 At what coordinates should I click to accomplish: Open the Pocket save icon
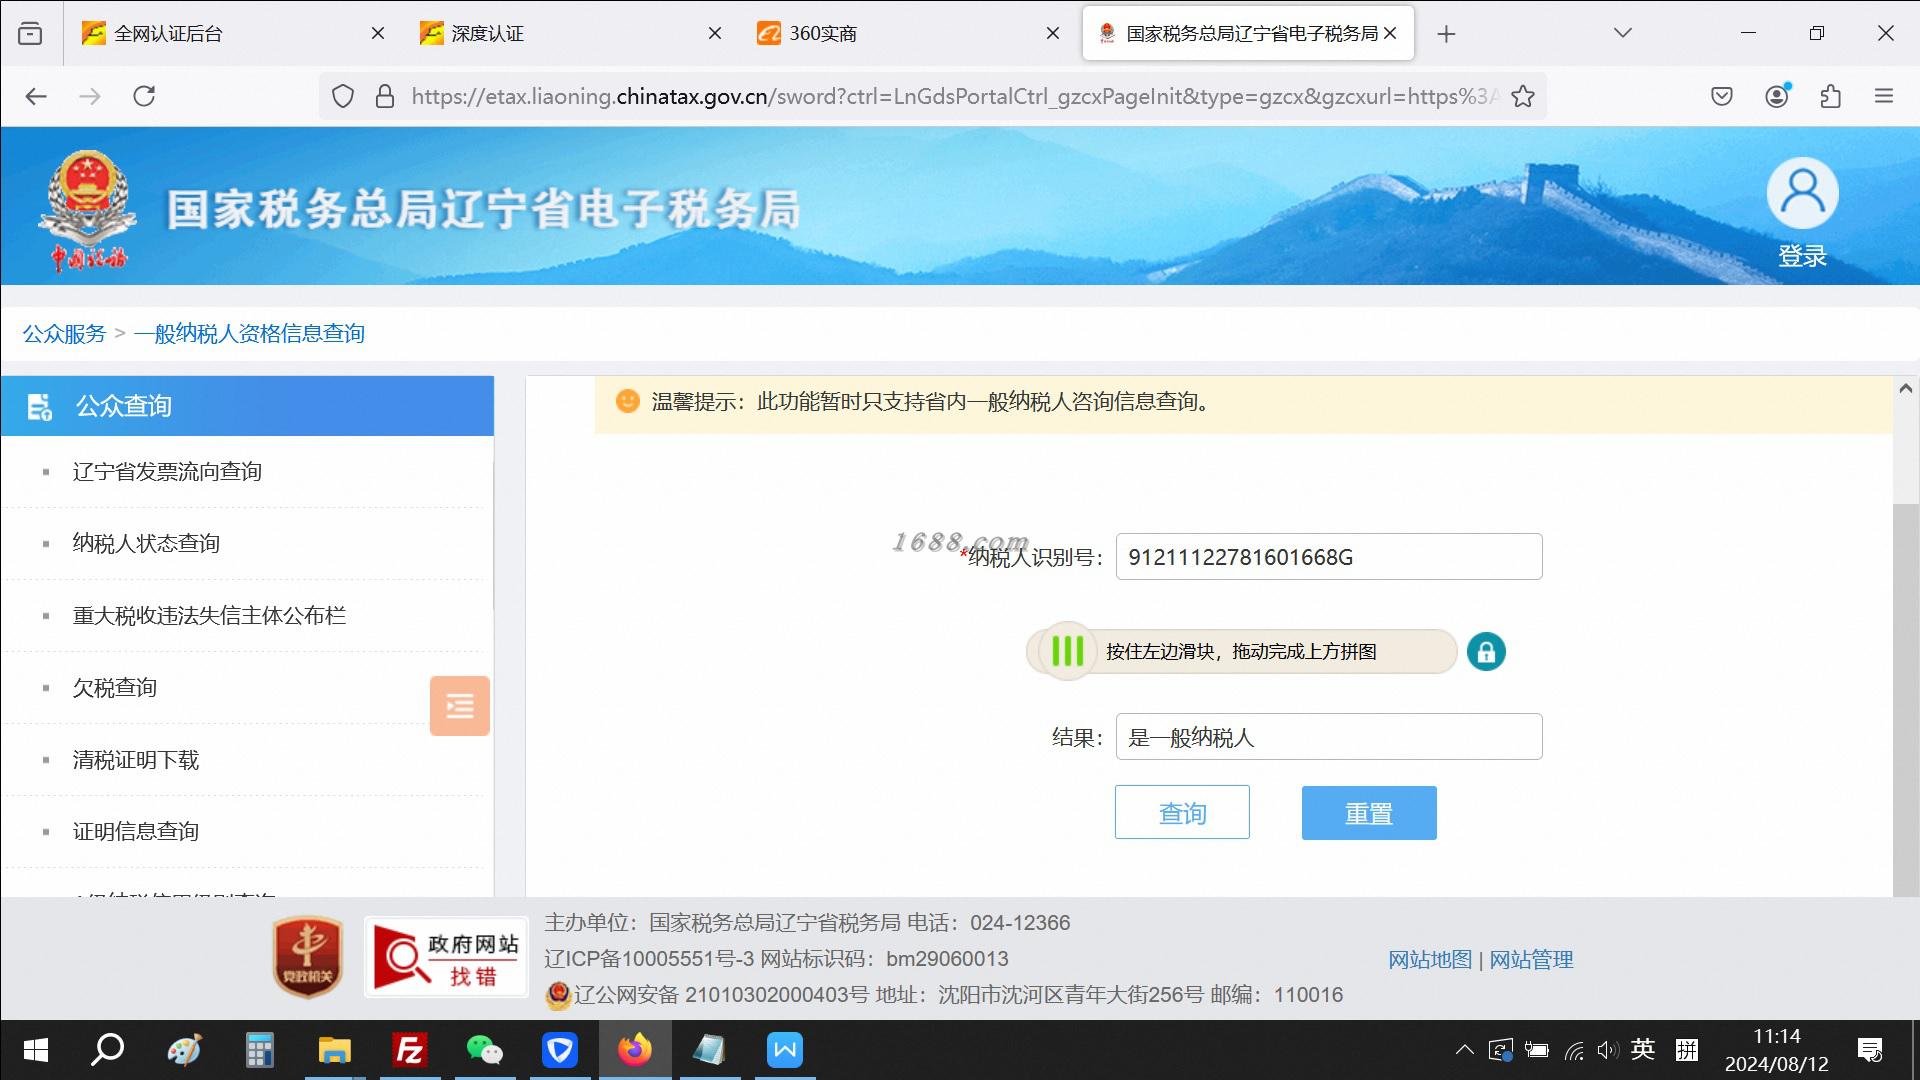click(x=1722, y=97)
